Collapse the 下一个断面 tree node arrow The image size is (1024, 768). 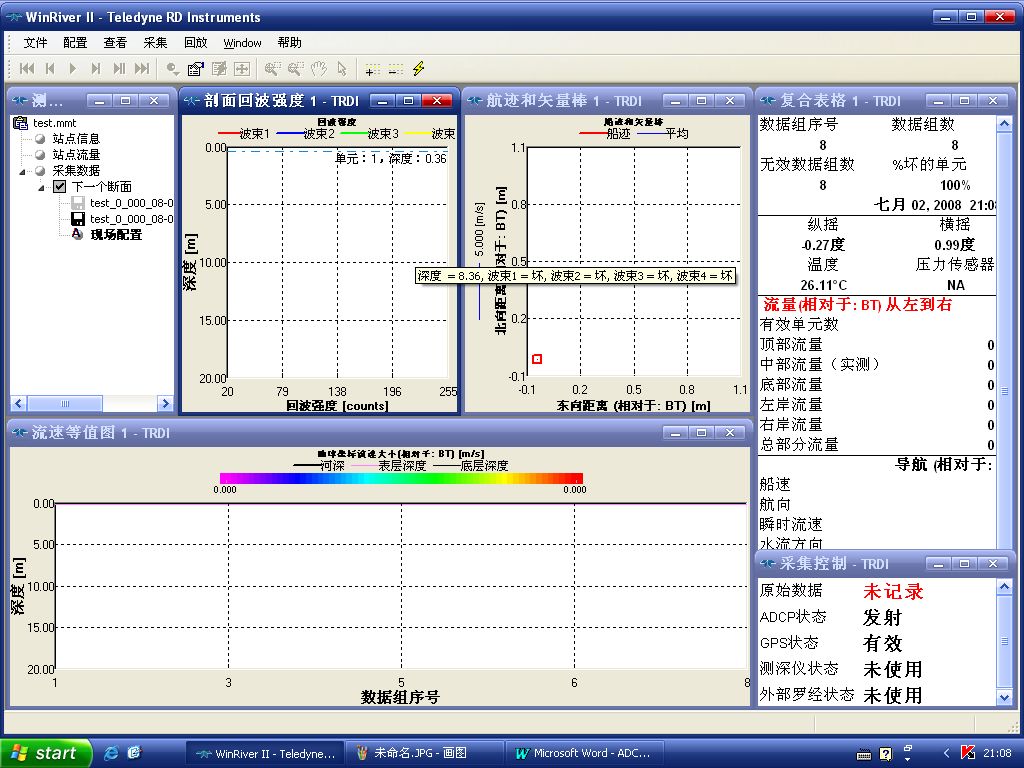point(42,187)
